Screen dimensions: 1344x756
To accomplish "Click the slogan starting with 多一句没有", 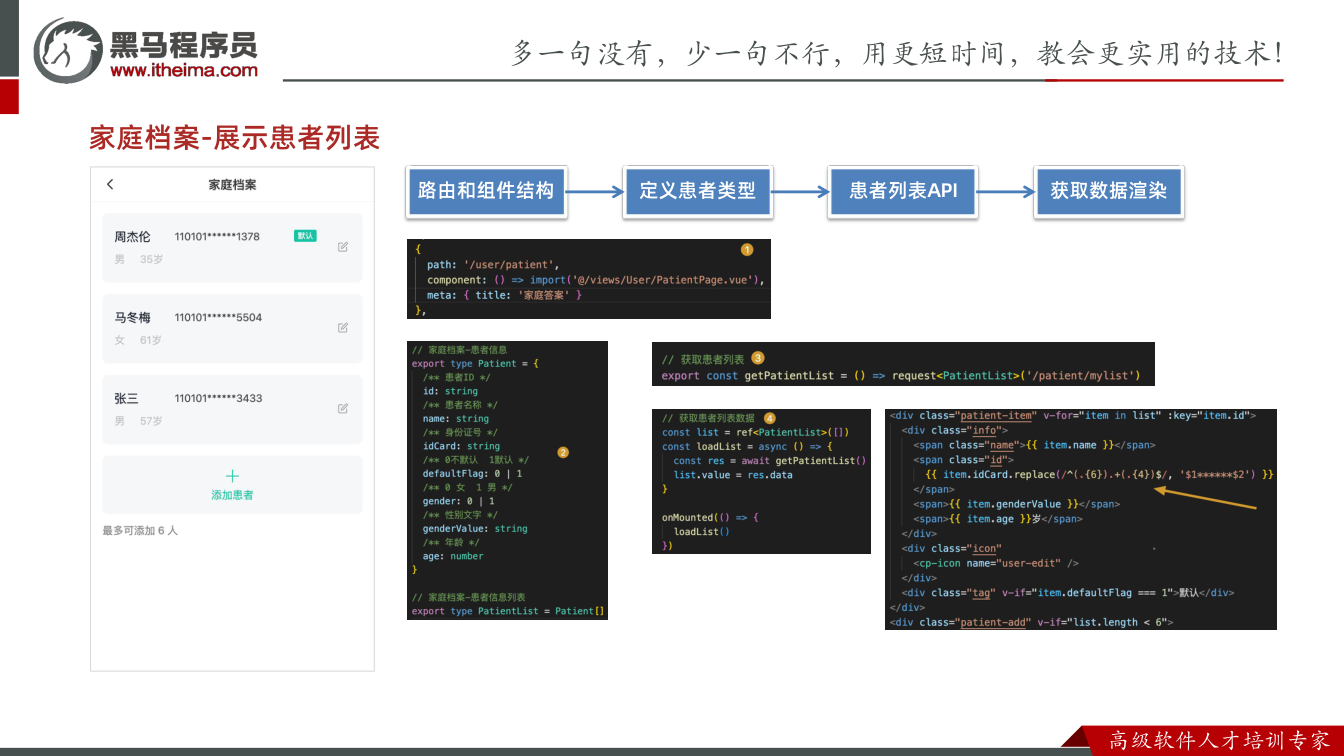I will pyautogui.click(x=897, y=53).
